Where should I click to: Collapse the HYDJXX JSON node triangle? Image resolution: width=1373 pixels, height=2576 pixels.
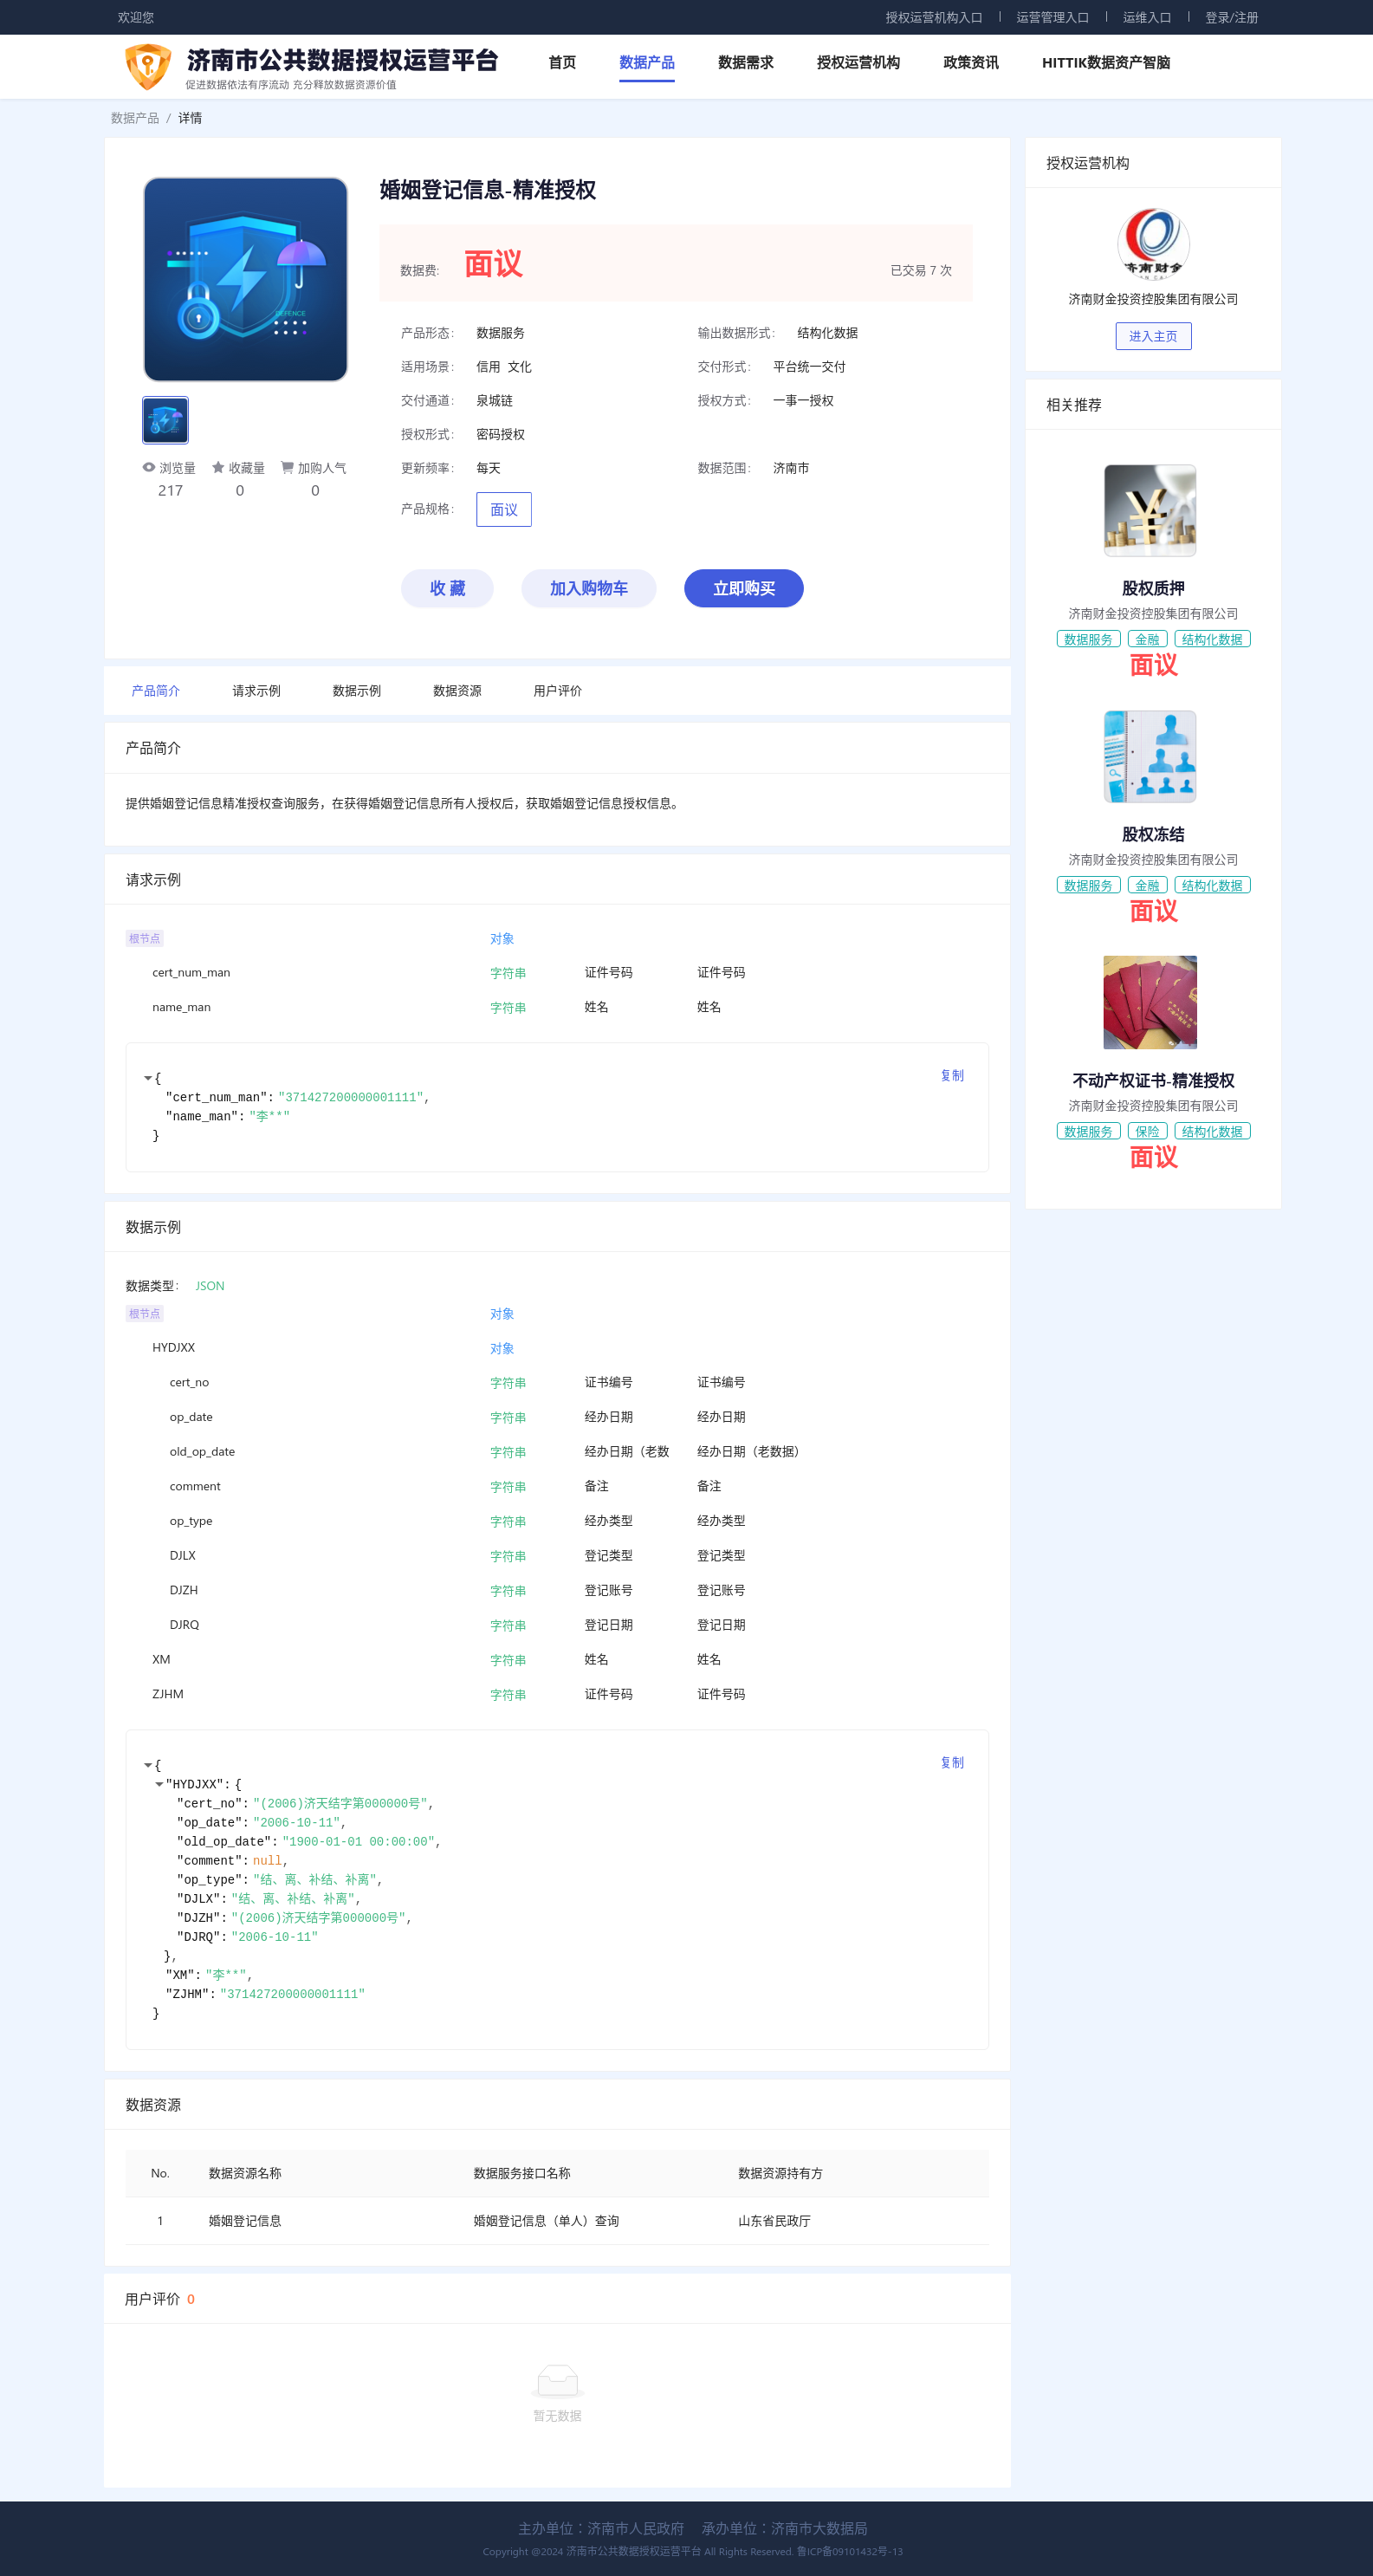click(x=159, y=1784)
